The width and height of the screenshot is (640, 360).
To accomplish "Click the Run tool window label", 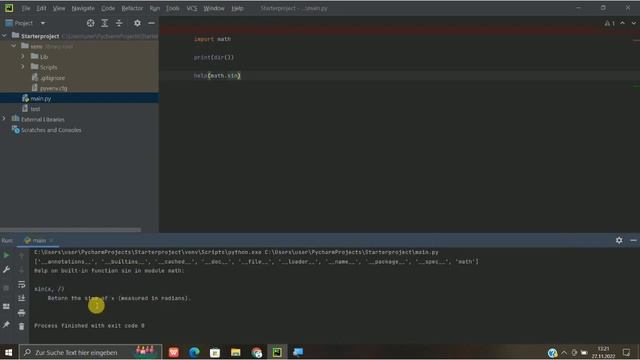I will (7, 240).
